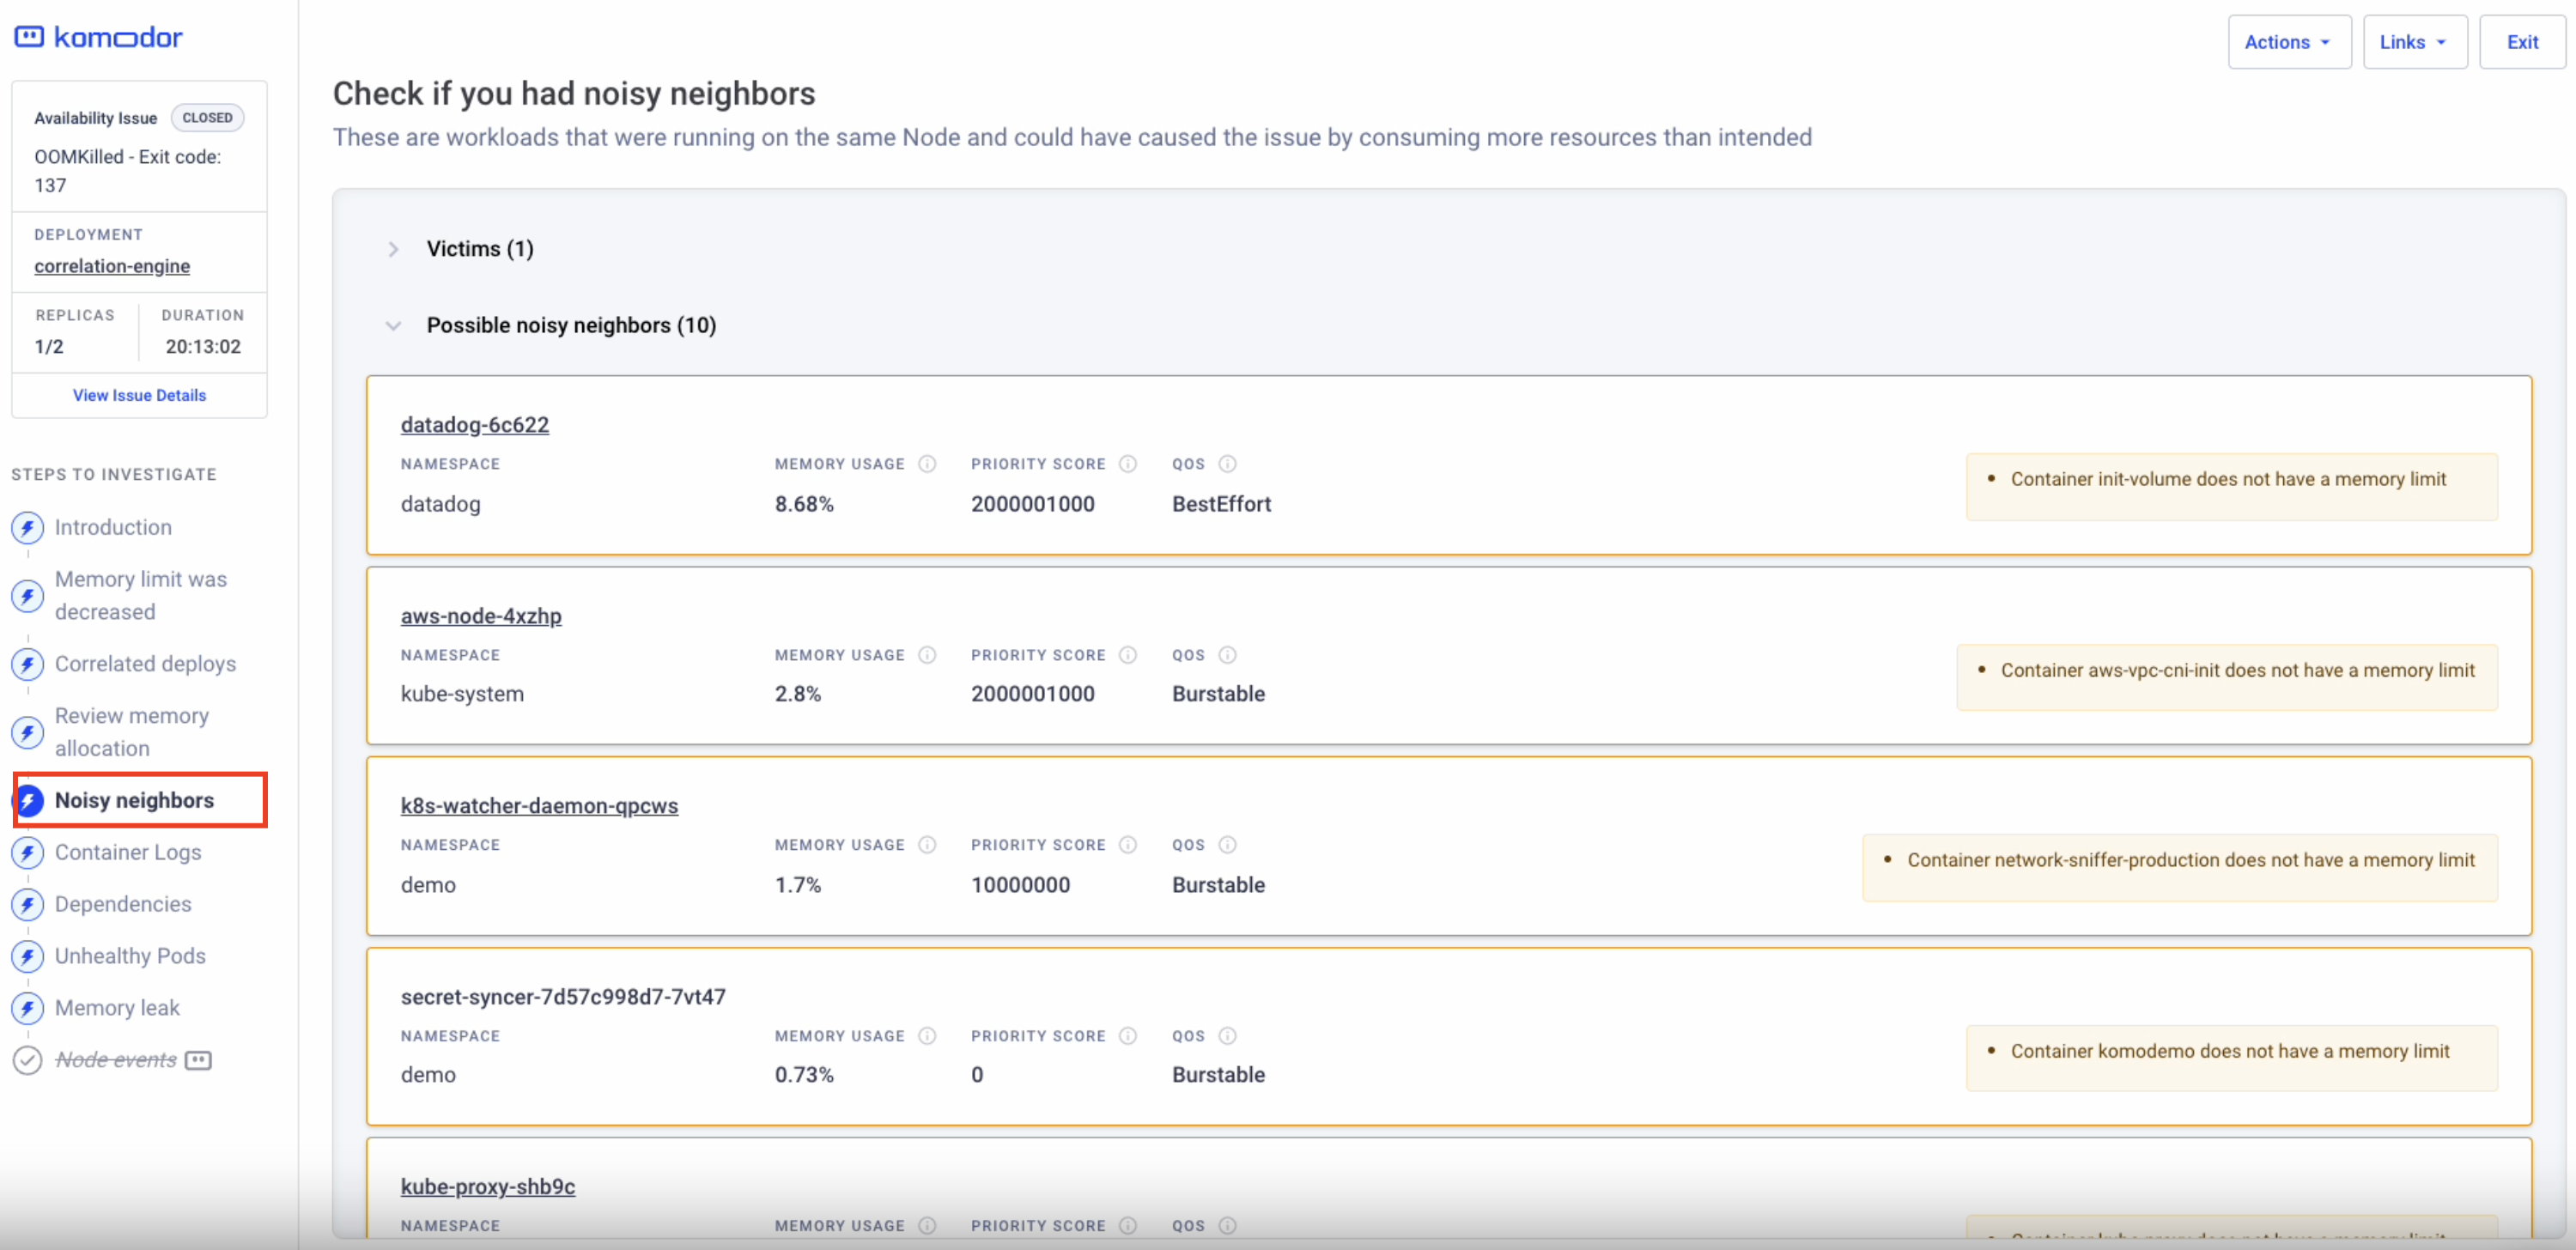Click the Komodor logo
This screenshot has width=2576, height=1250.
[x=98, y=38]
